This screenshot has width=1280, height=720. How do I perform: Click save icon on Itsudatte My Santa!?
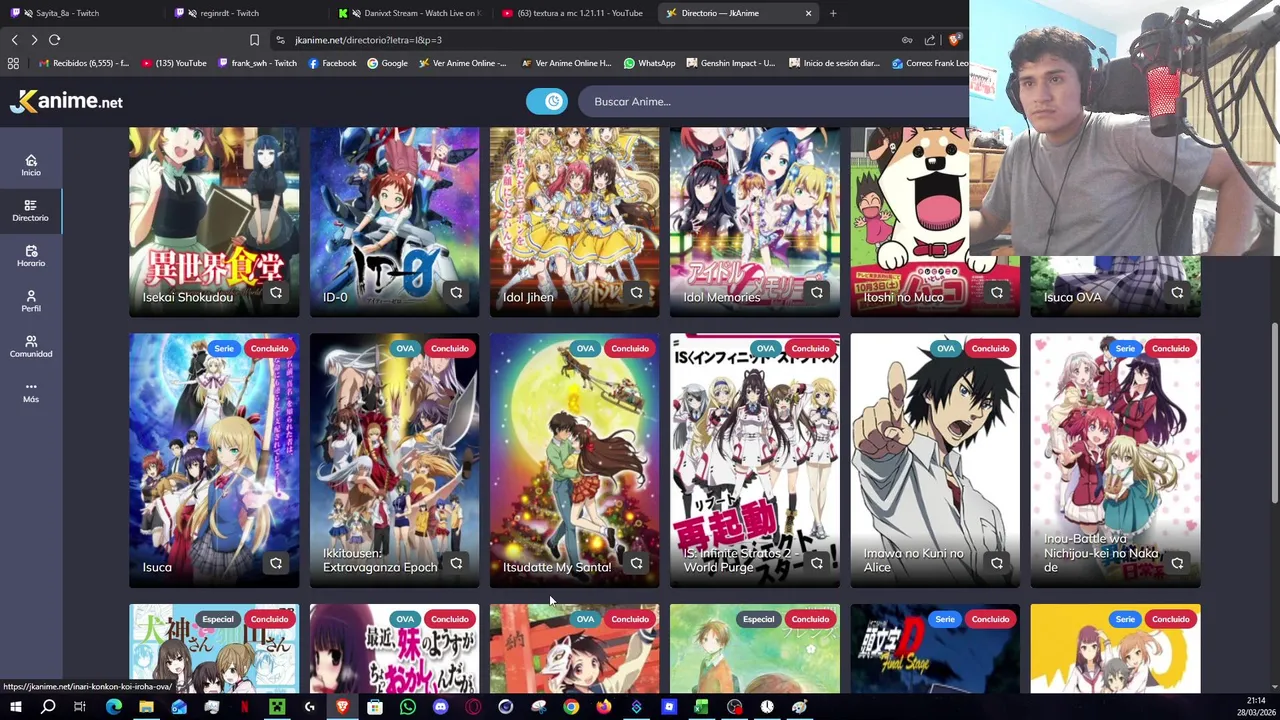pyautogui.click(x=636, y=563)
